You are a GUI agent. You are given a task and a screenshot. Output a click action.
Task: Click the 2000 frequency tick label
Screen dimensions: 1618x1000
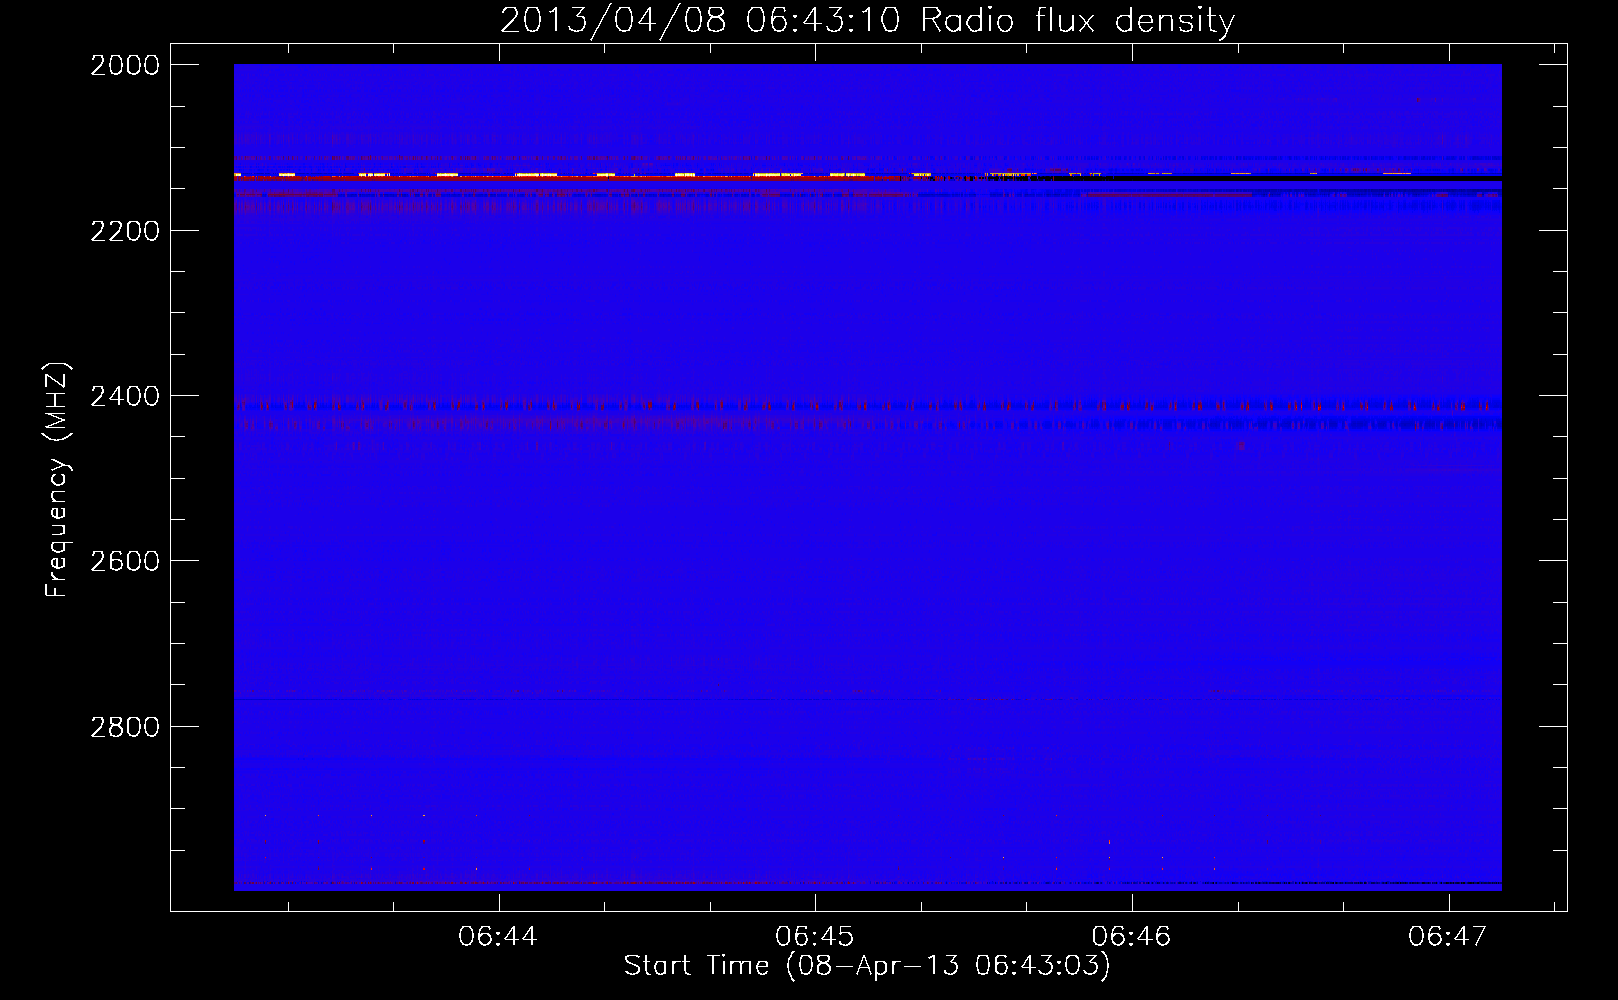coord(125,65)
